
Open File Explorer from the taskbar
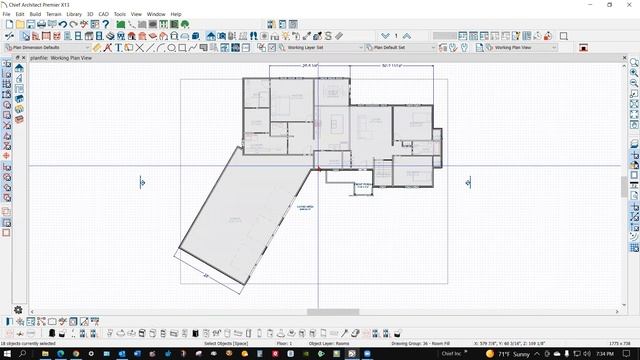click(x=45, y=353)
